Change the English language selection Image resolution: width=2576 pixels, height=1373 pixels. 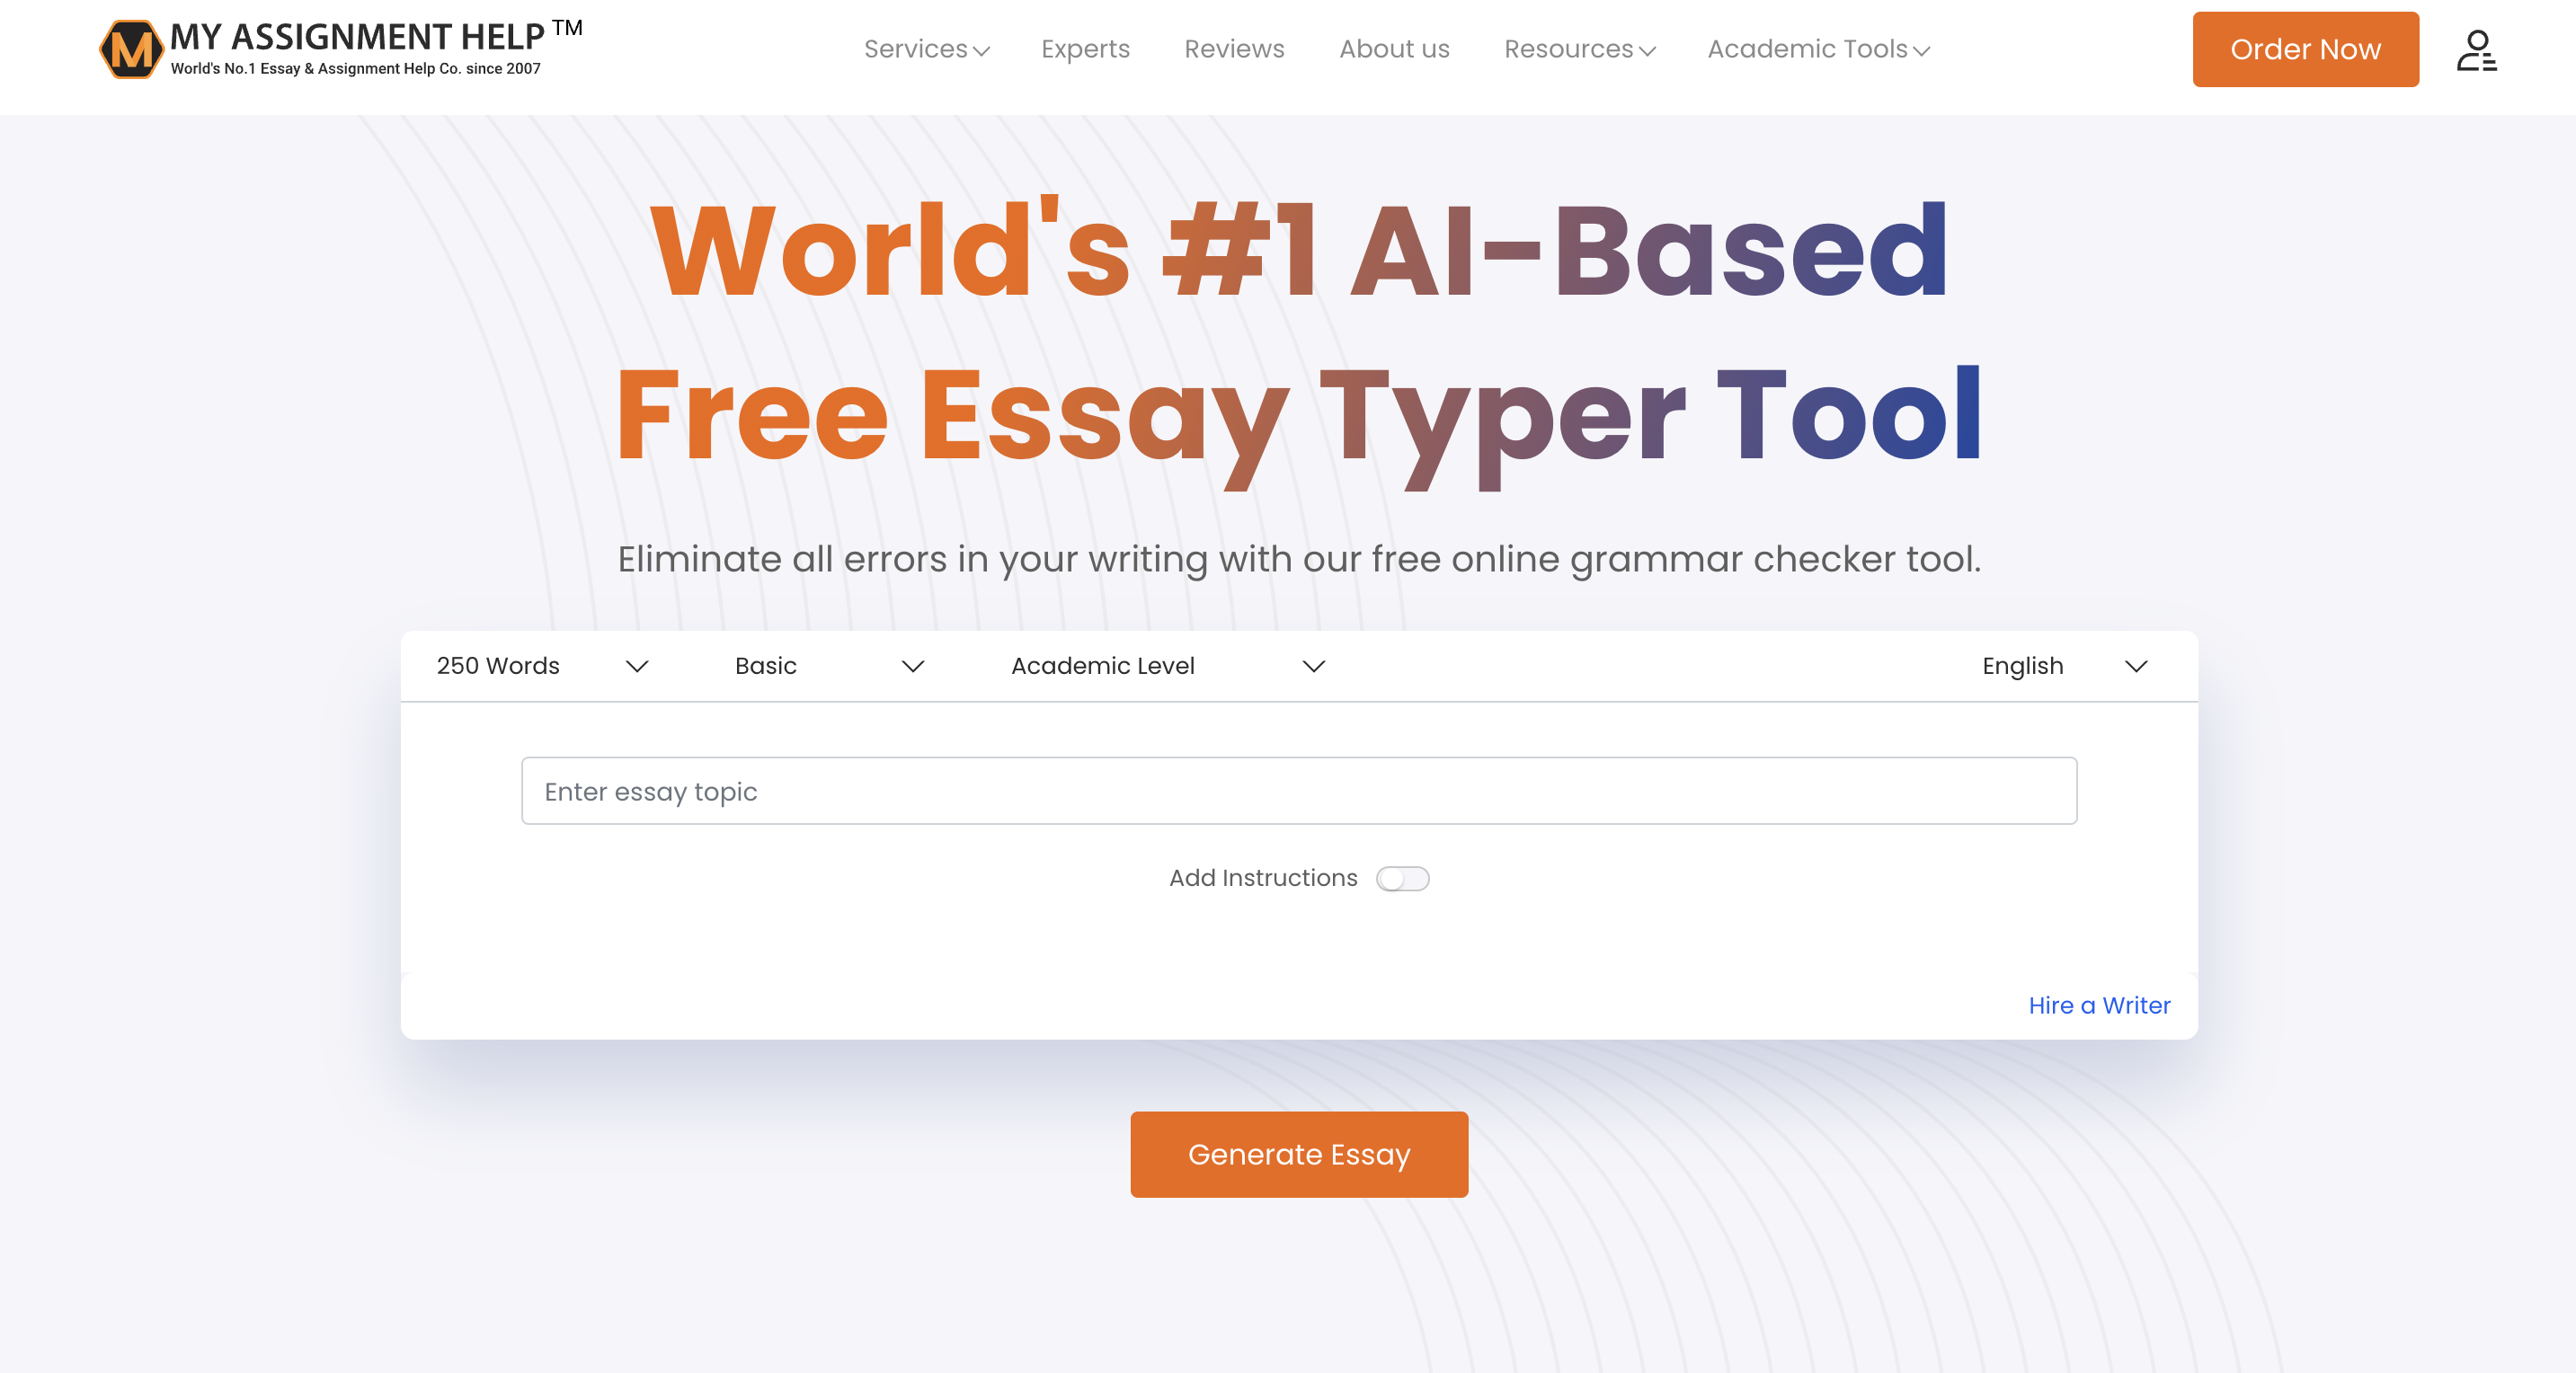click(x=2062, y=665)
